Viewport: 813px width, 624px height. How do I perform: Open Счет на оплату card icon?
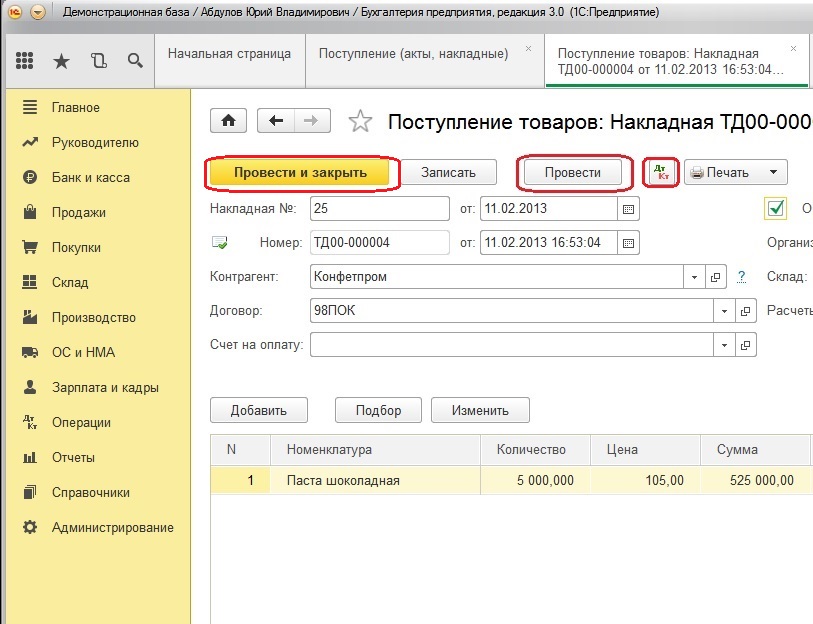coord(746,345)
